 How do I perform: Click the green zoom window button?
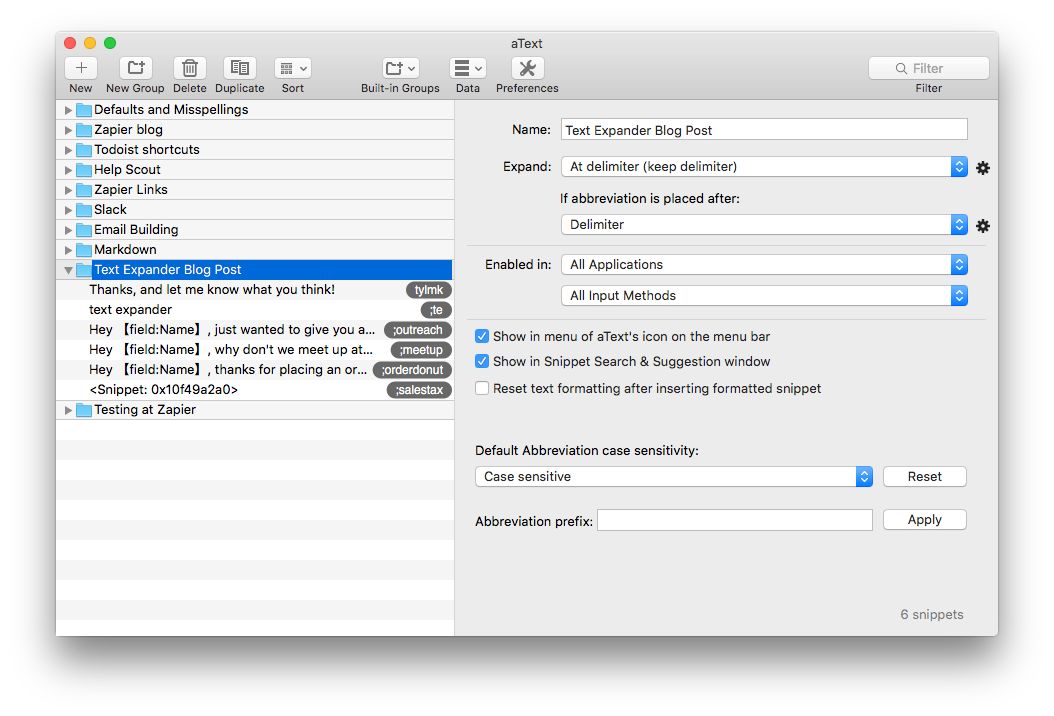click(x=110, y=43)
